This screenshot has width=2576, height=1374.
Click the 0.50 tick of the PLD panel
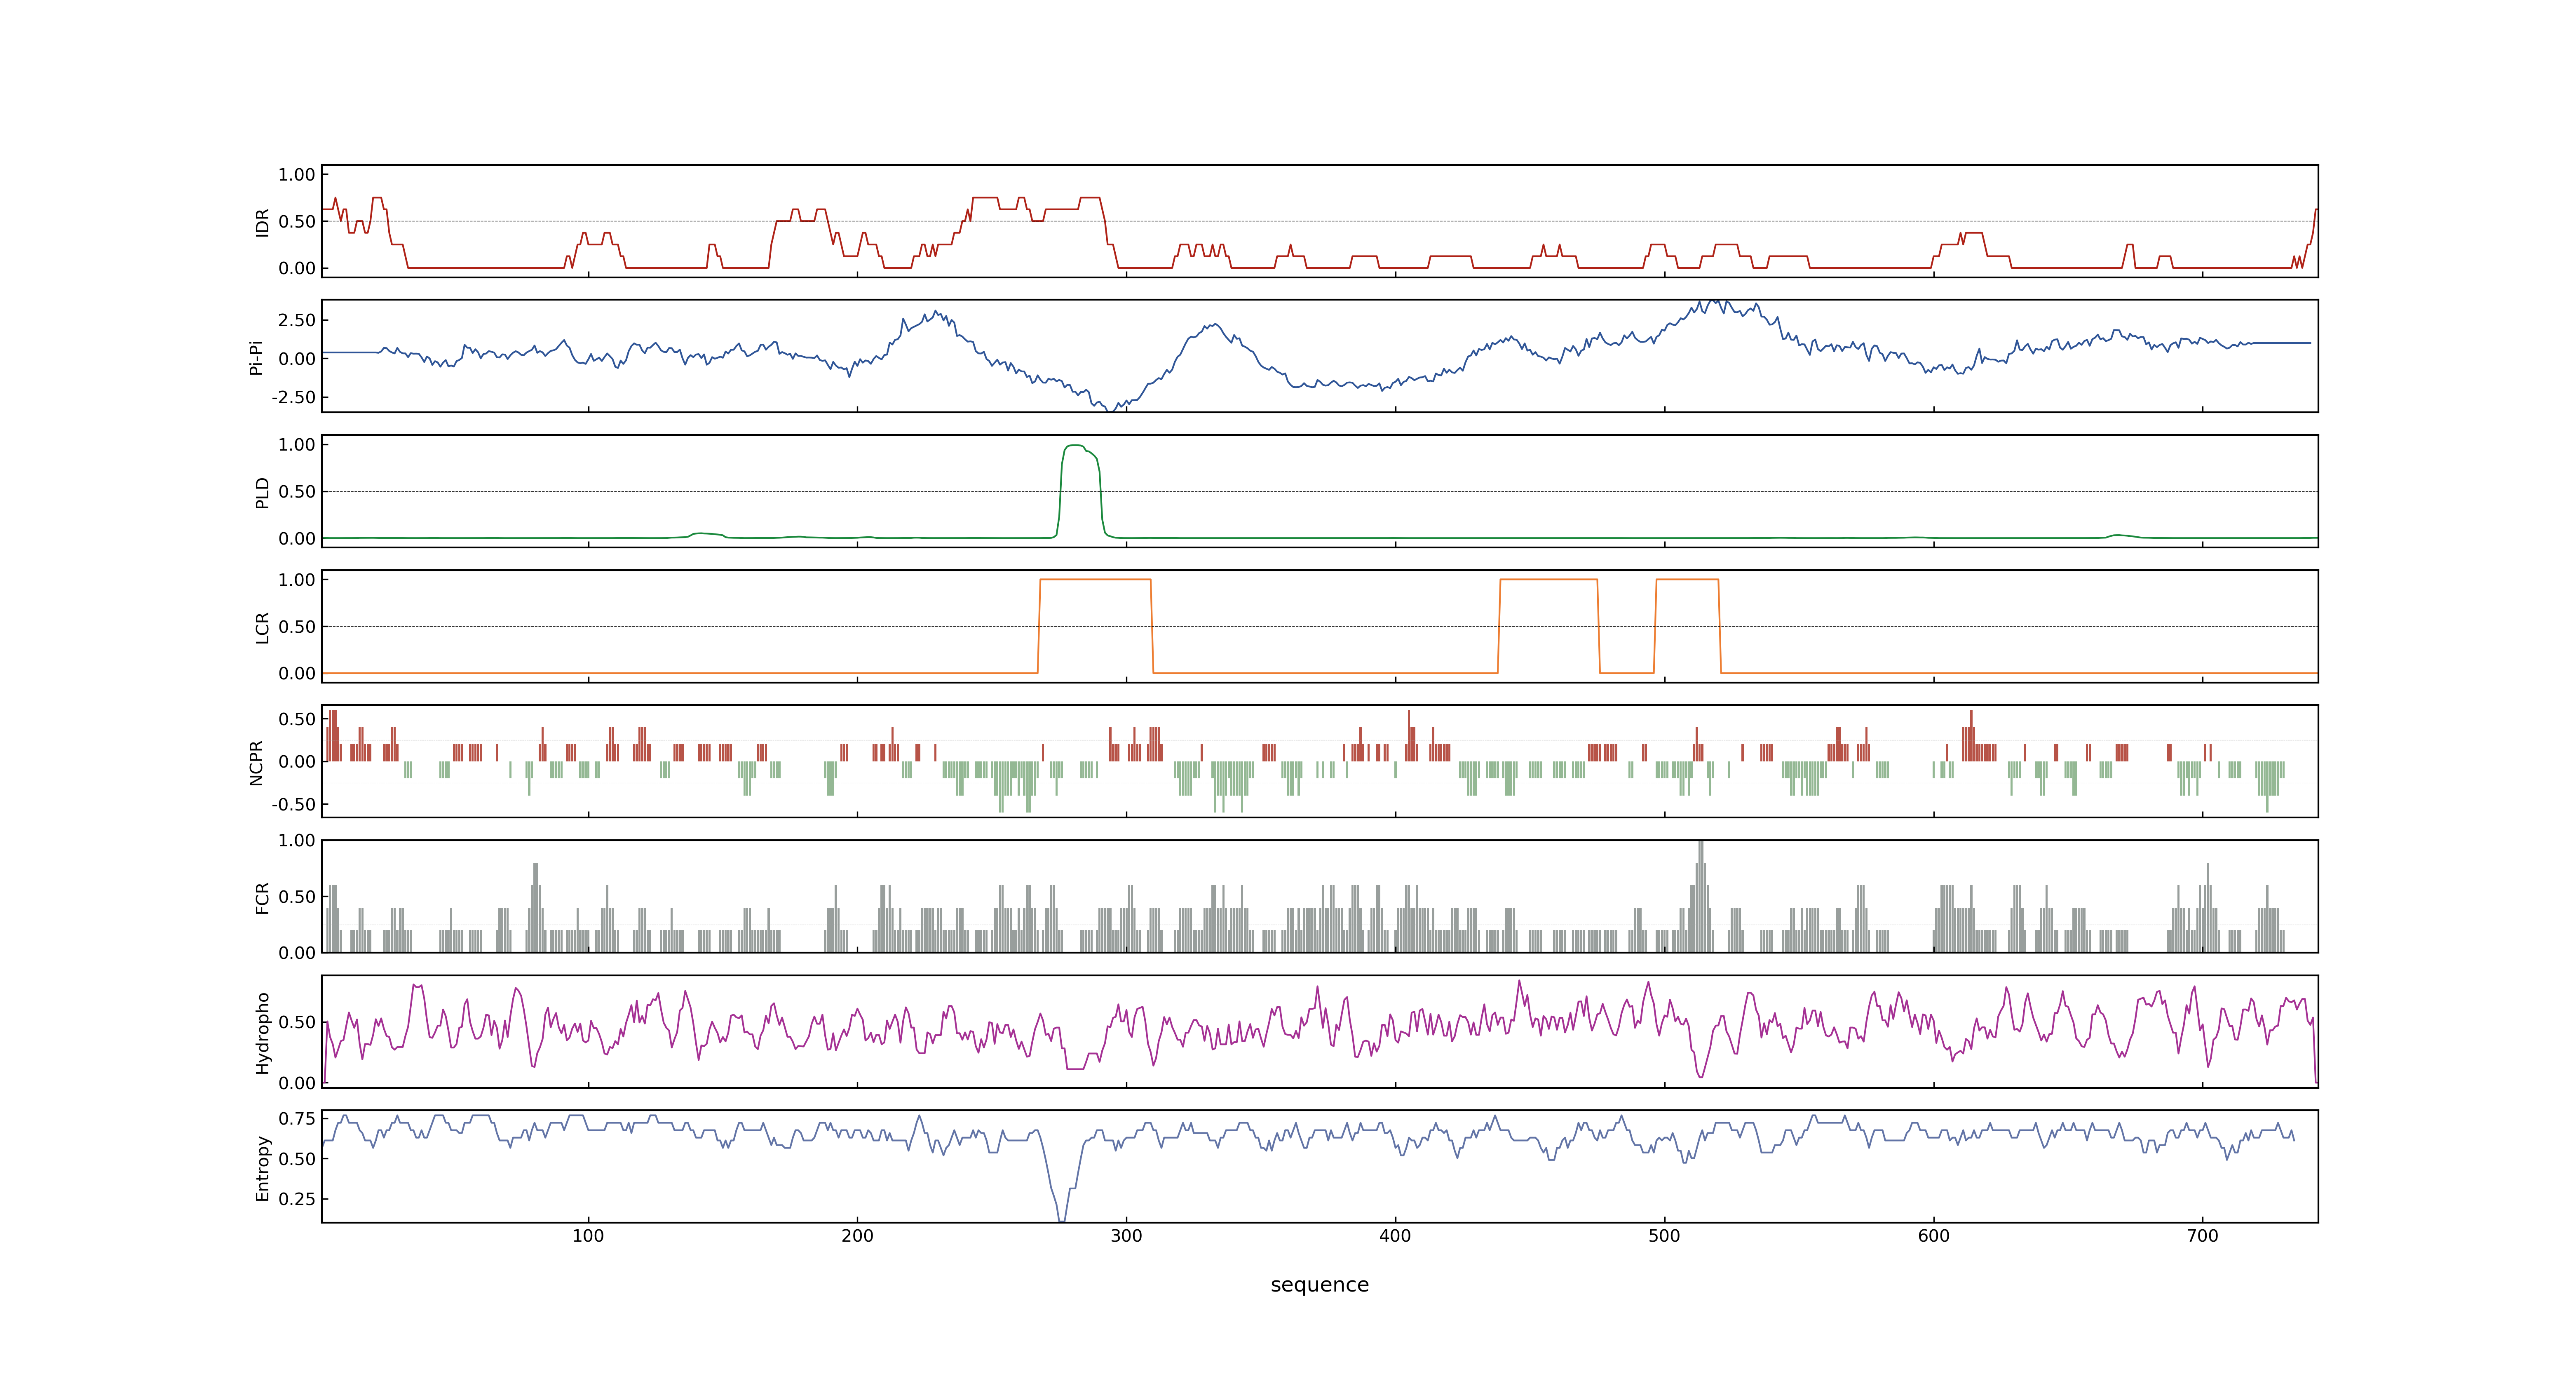coord(297,492)
